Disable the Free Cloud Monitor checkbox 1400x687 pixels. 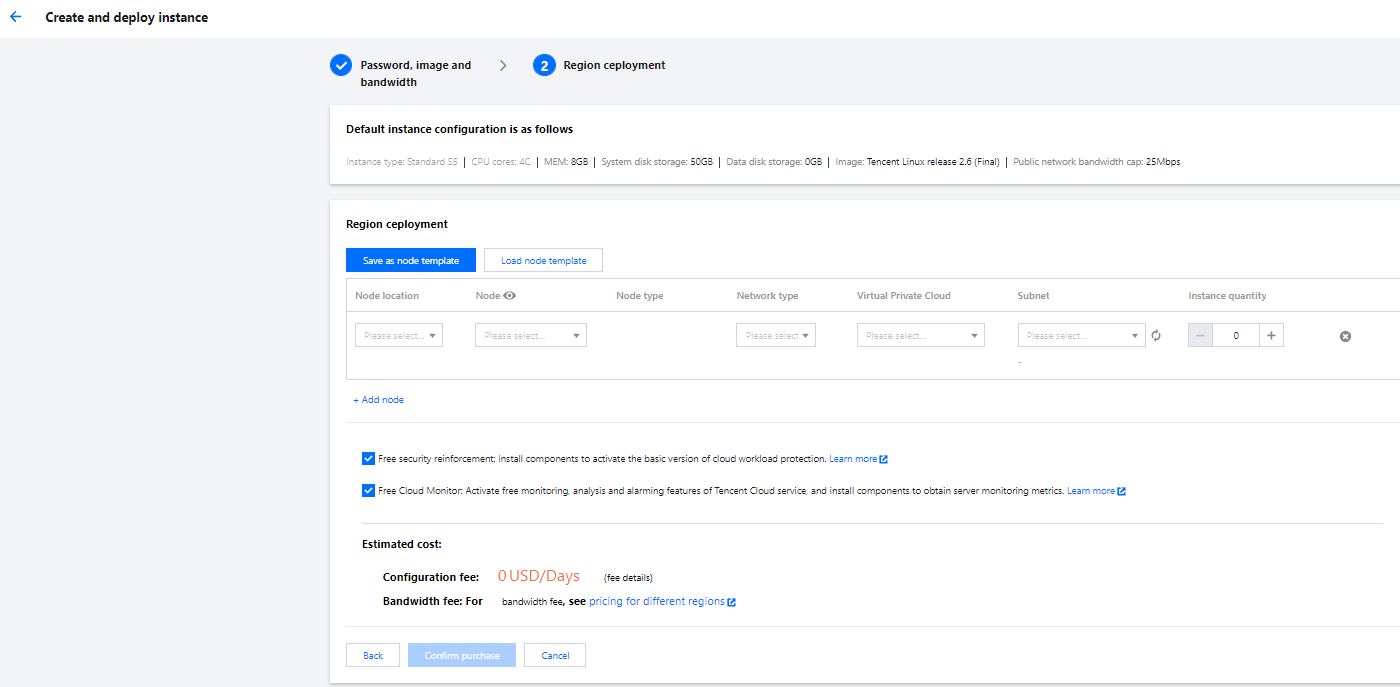(x=369, y=491)
